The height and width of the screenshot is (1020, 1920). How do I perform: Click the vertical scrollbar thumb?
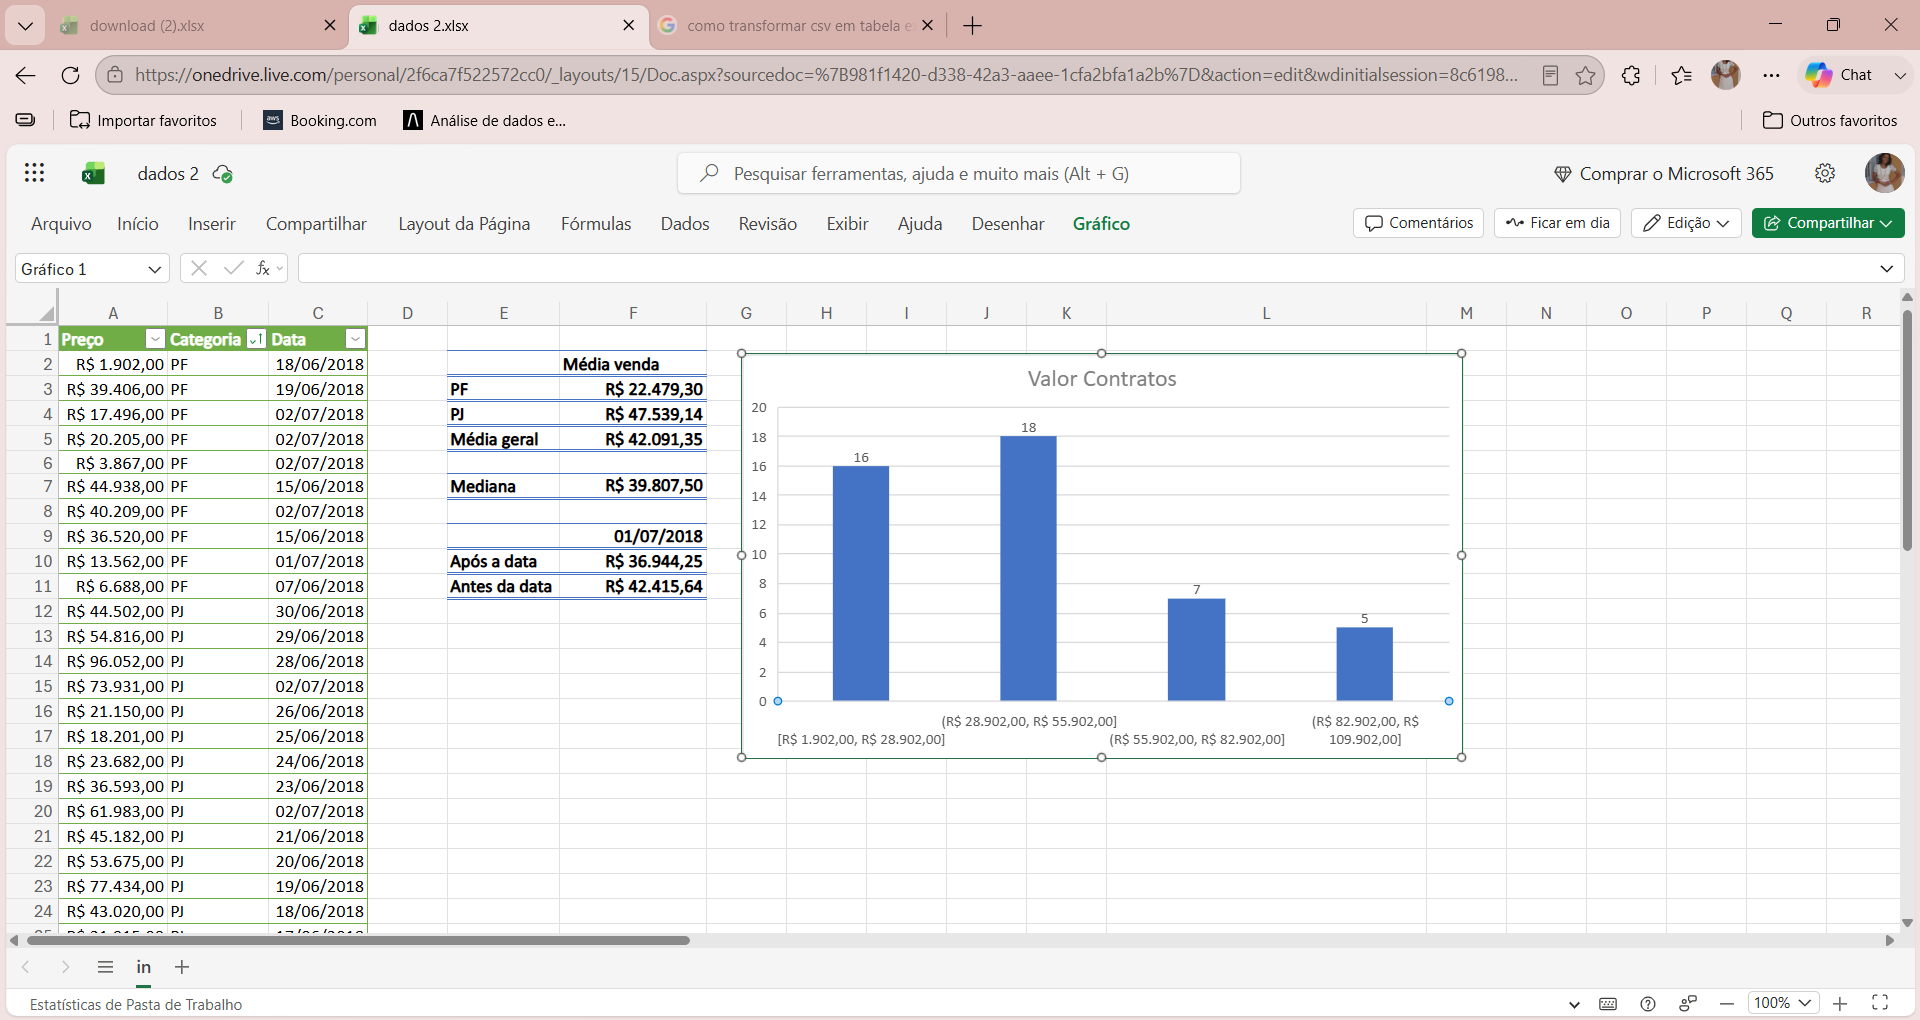coord(1907,430)
